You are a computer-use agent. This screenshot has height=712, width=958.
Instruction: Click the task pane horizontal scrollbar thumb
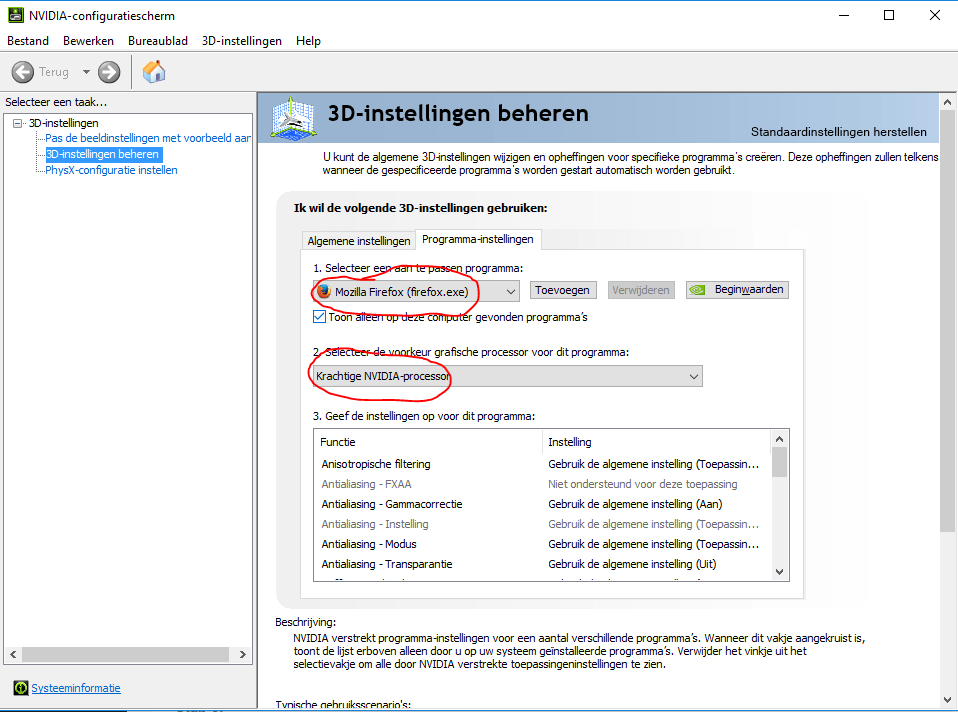click(125, 654)
